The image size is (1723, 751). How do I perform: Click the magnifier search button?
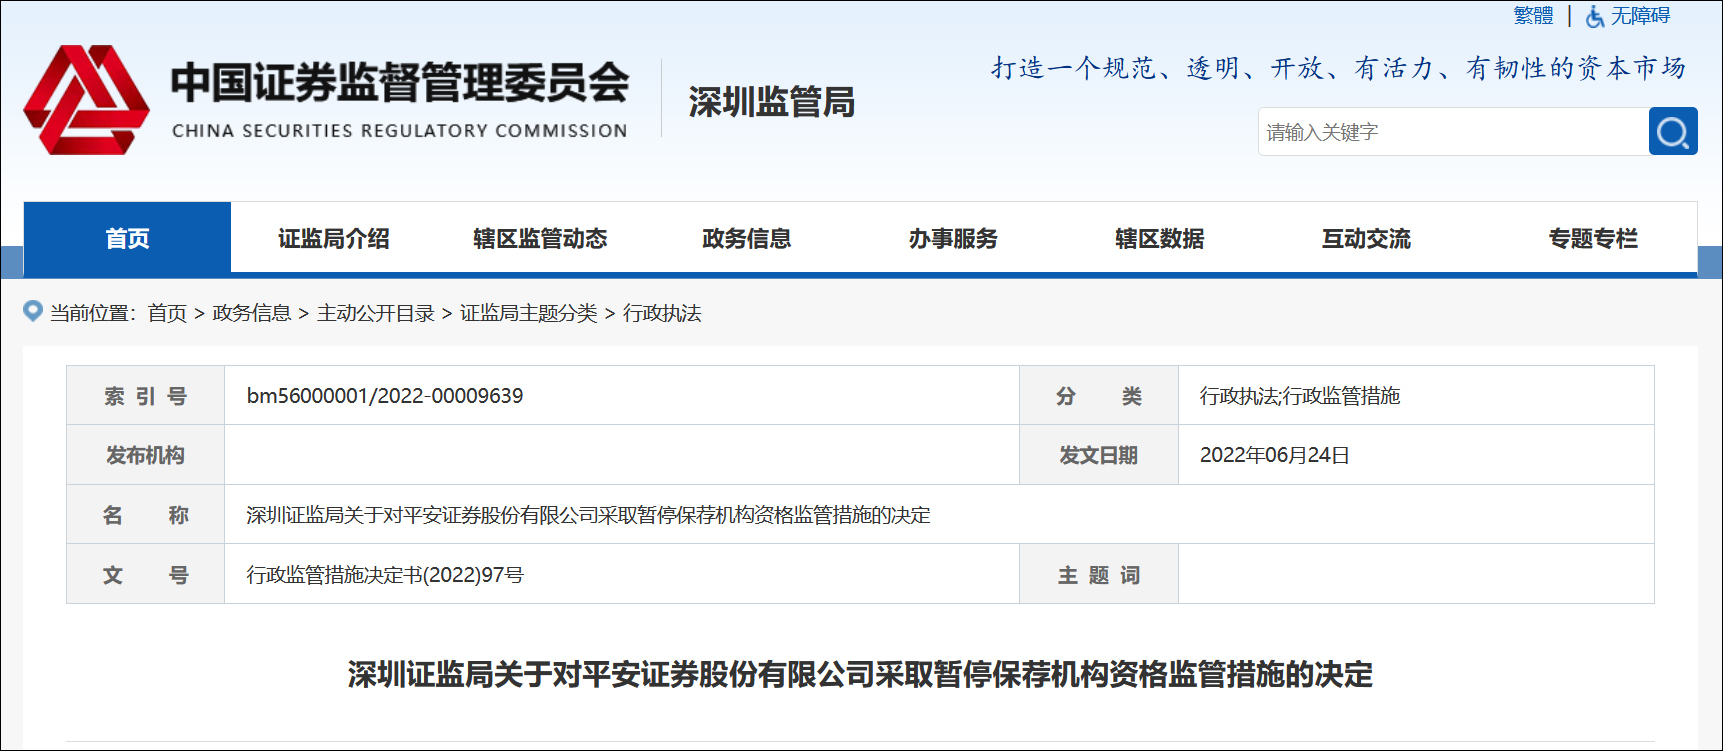(x=1673, y=131)
